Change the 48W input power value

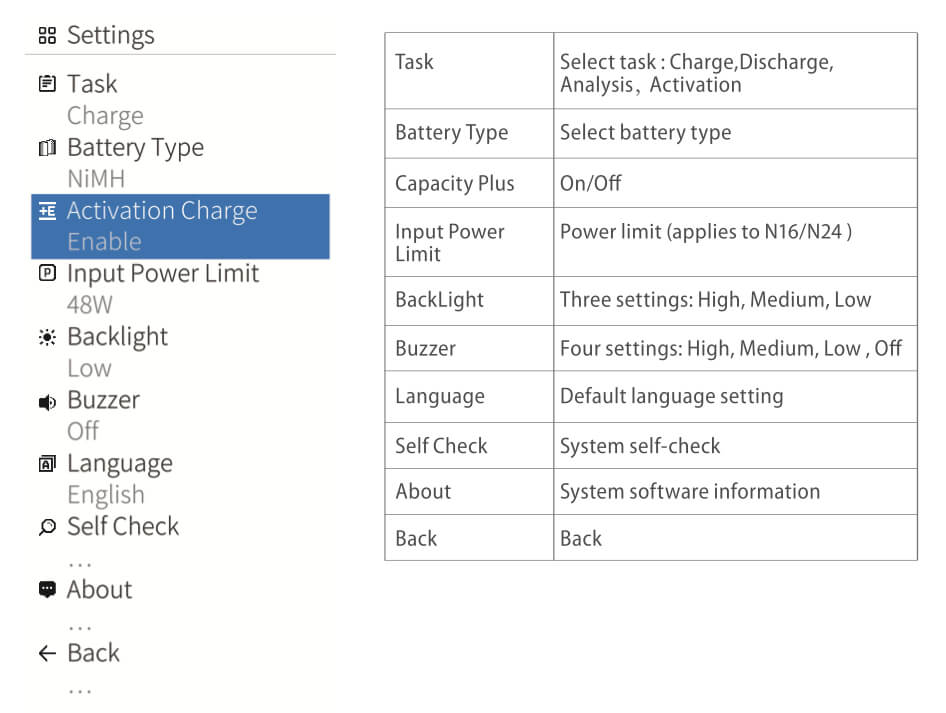coord(90,305)
